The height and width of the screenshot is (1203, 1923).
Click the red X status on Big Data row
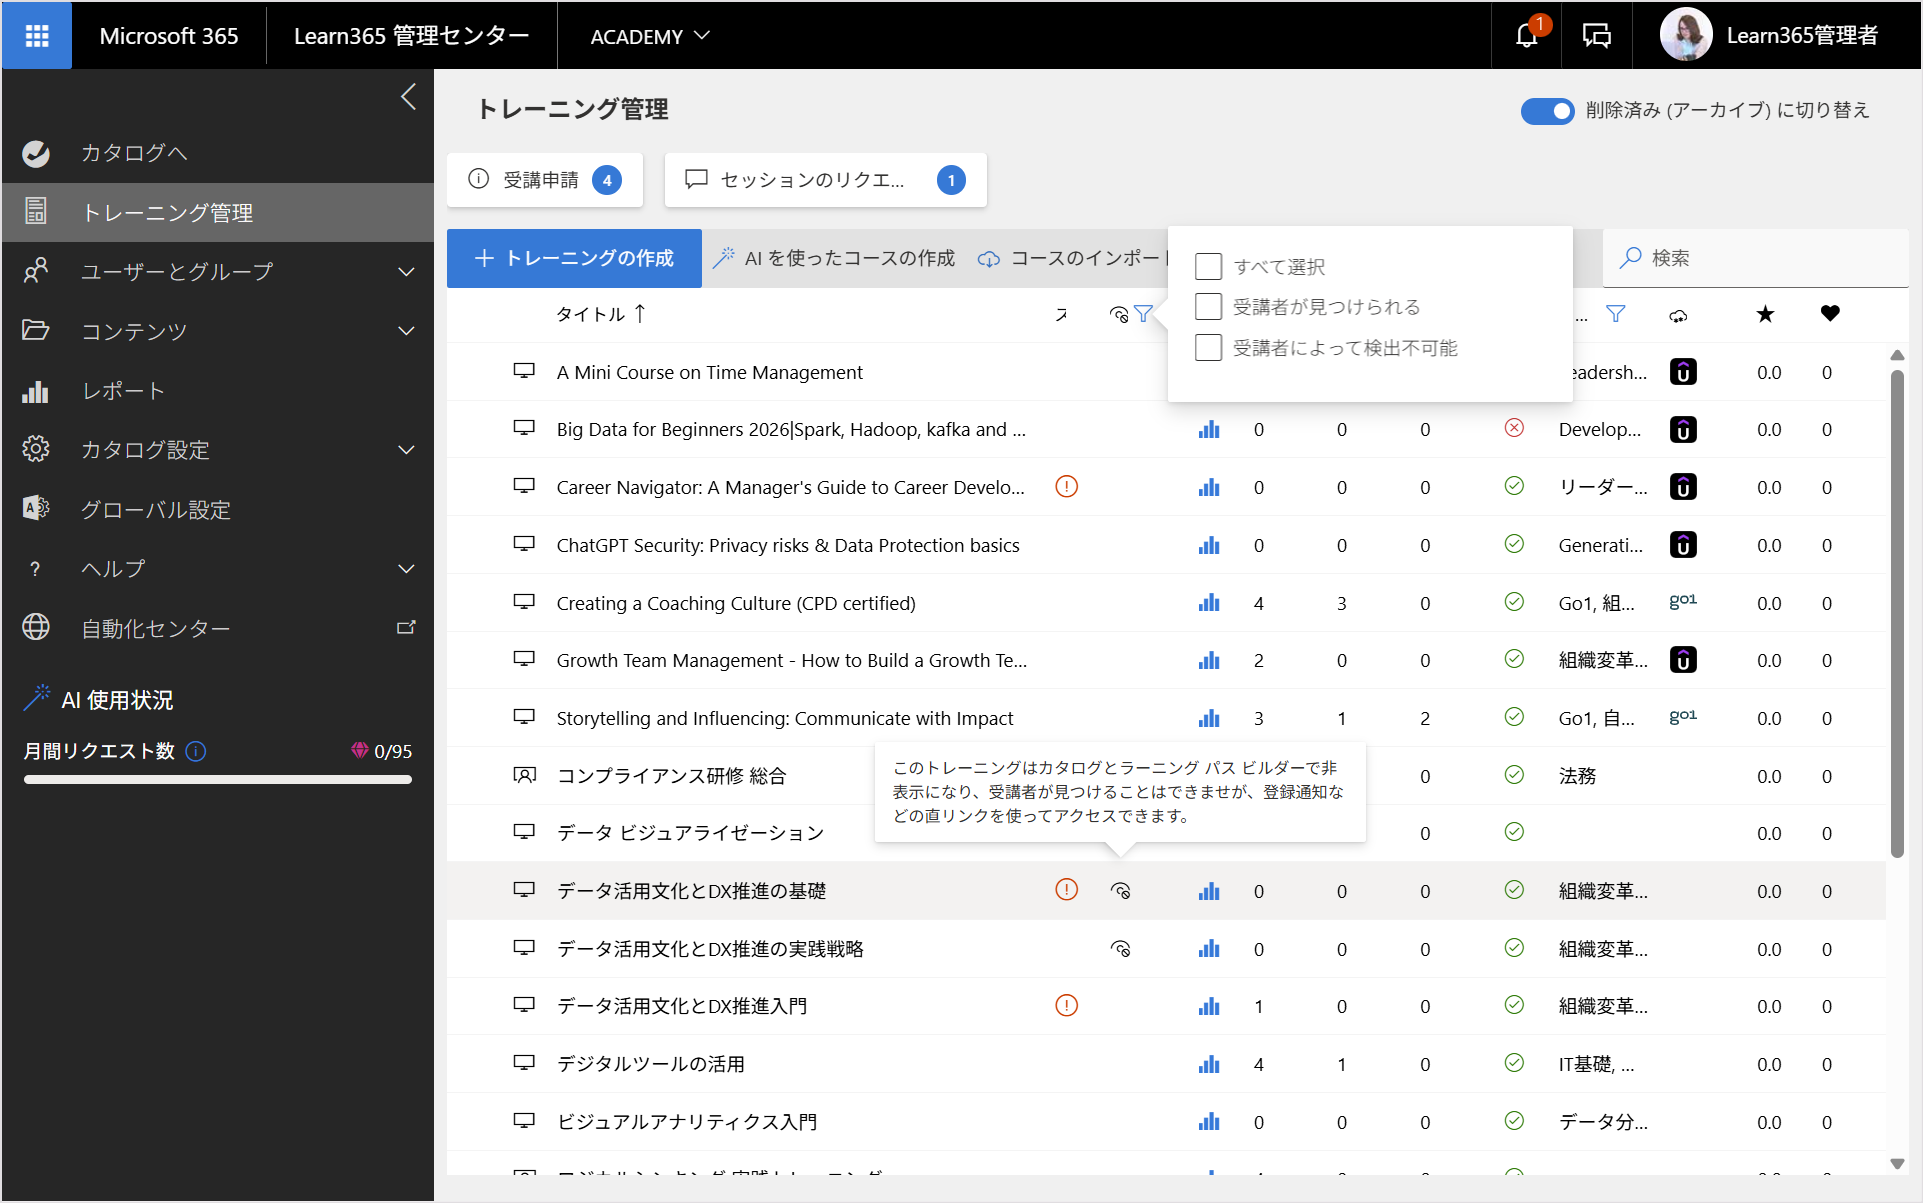pyautogui.click(x=1514, y=428)
